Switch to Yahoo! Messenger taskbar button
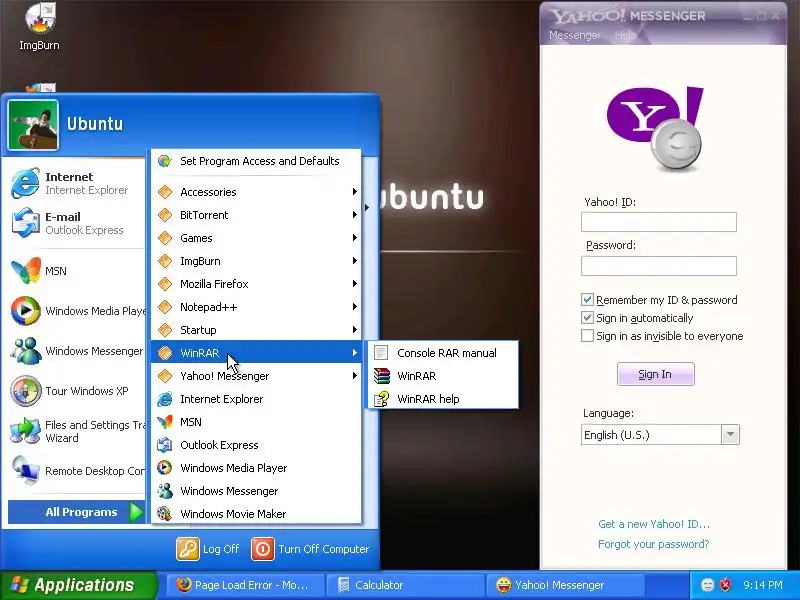Viewport: 800px width, 600px height. point(565,585)
